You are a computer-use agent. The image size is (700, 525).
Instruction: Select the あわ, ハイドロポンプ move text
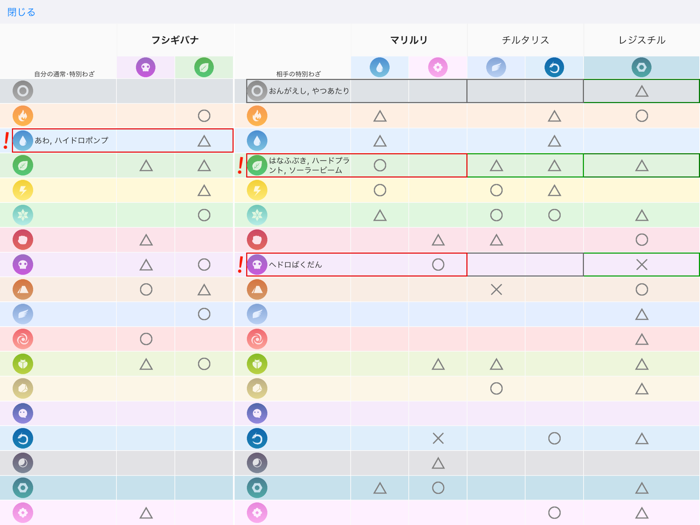click(72, 140)
